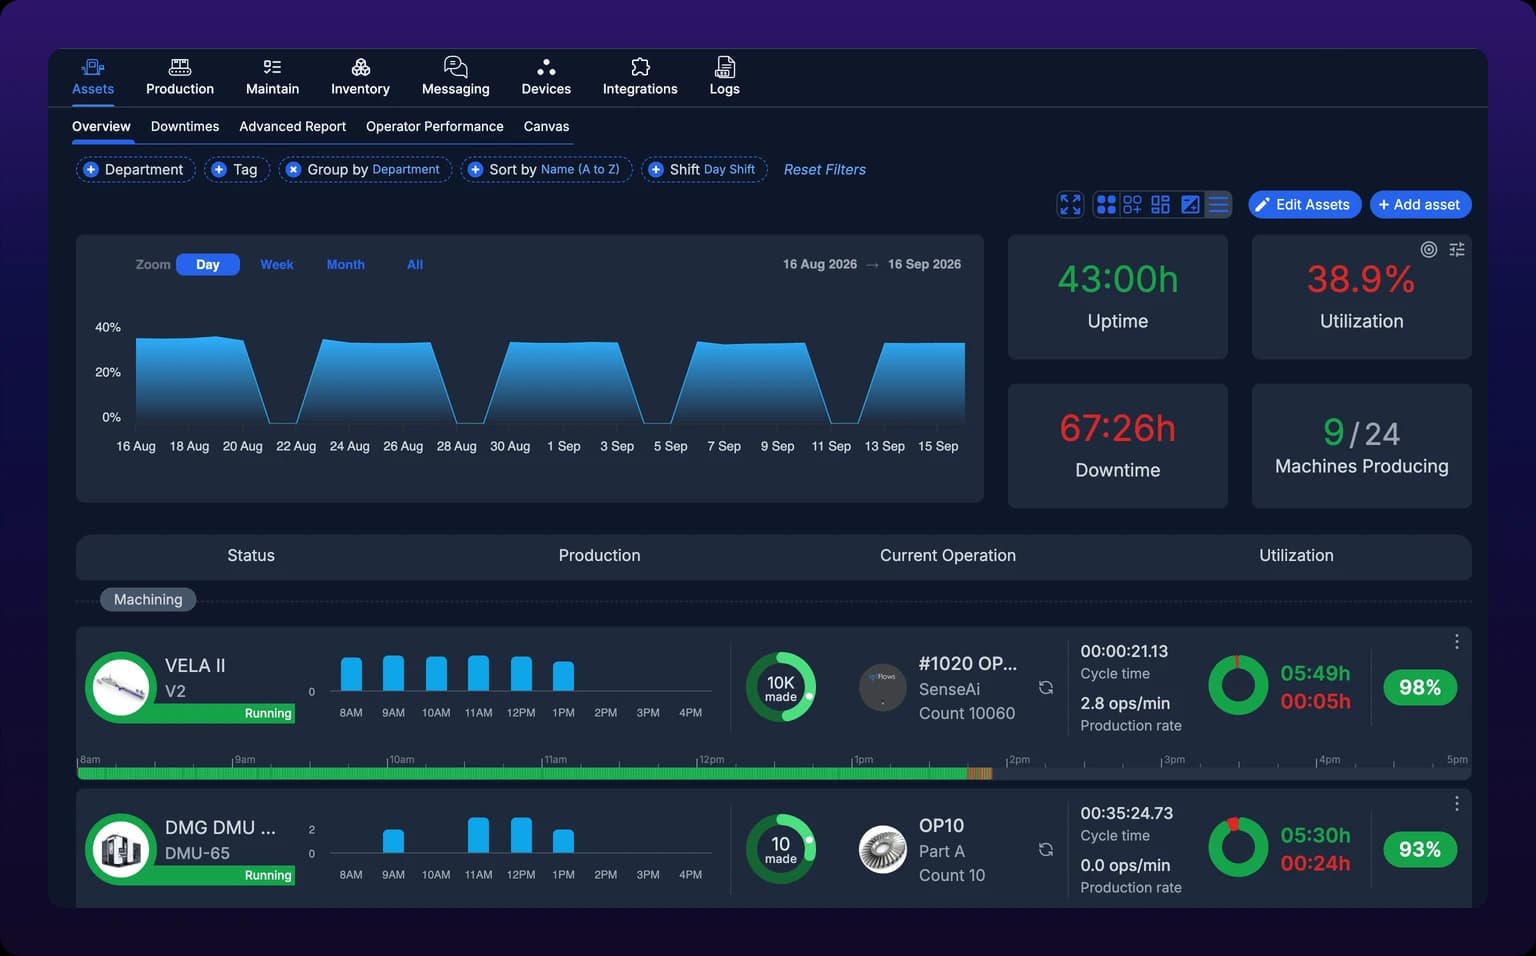The width and height of the screenshot is (1536, 956).
Task: Open the DMG DMU row options menu
Action: (x=1457, y=803)
